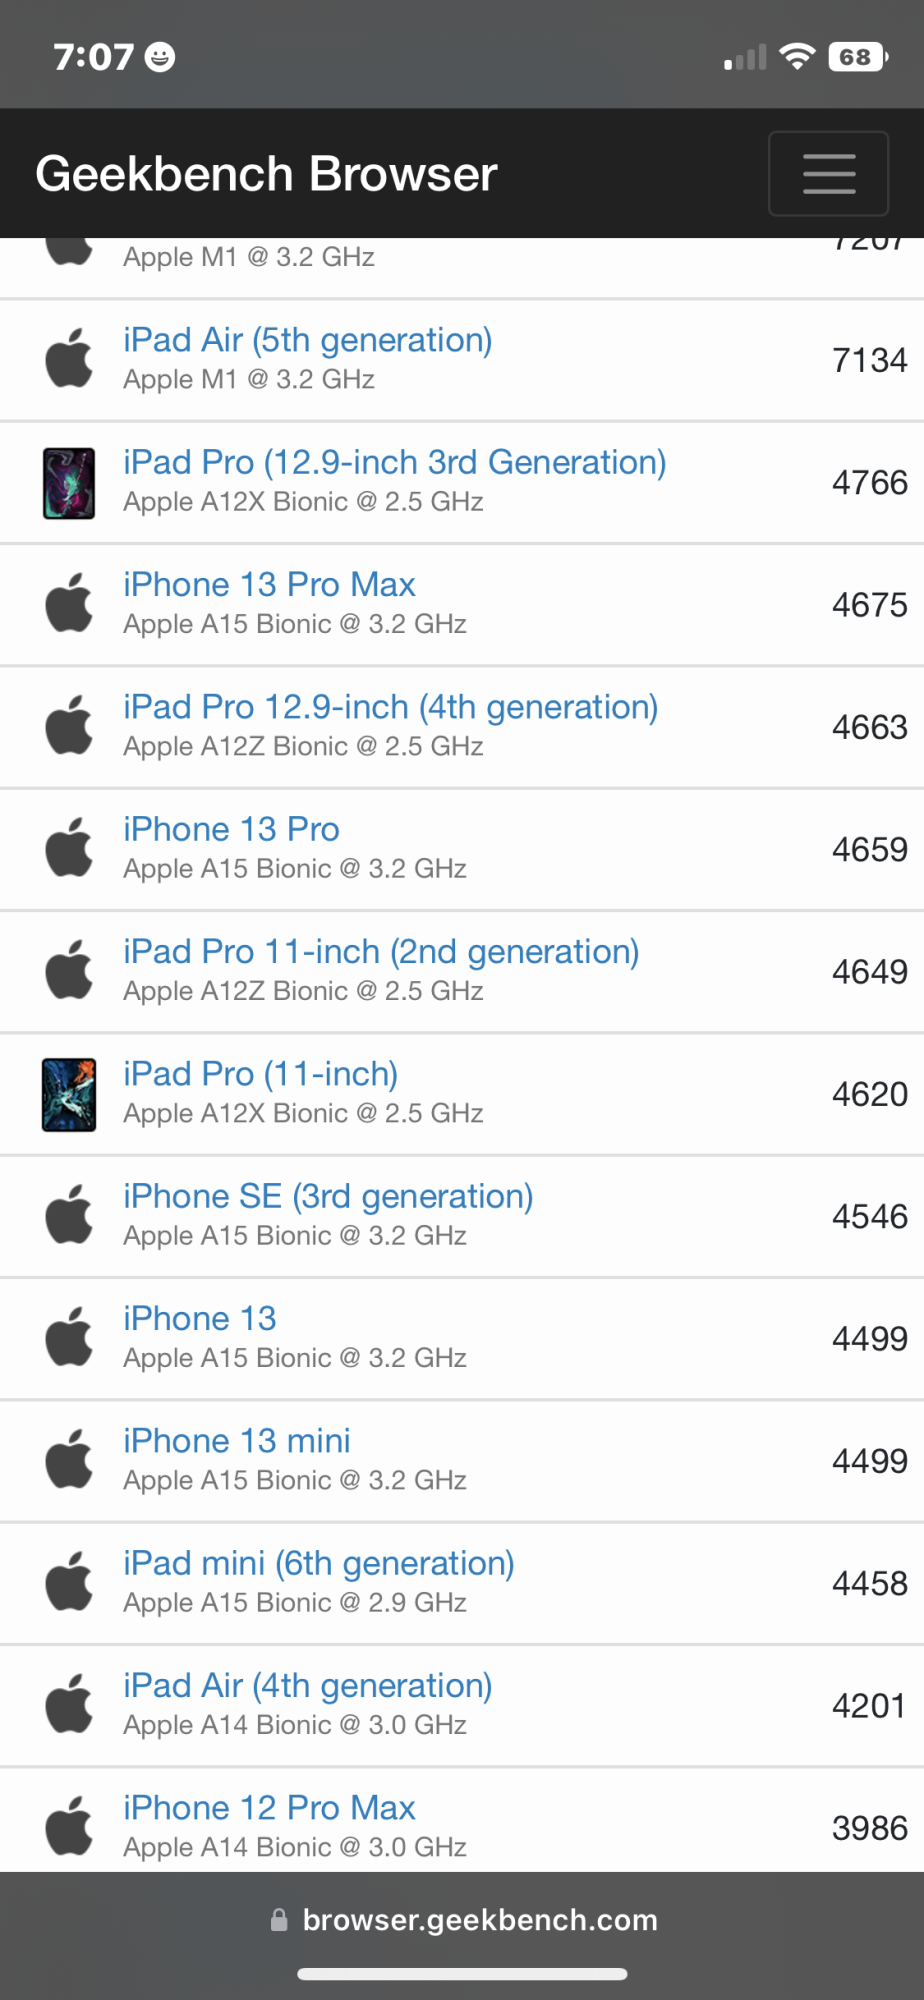Screen dimensions: 924x2000
Task: Tap iPad Pro (11-inch) device thumbnail
Action: (69, 1095)
